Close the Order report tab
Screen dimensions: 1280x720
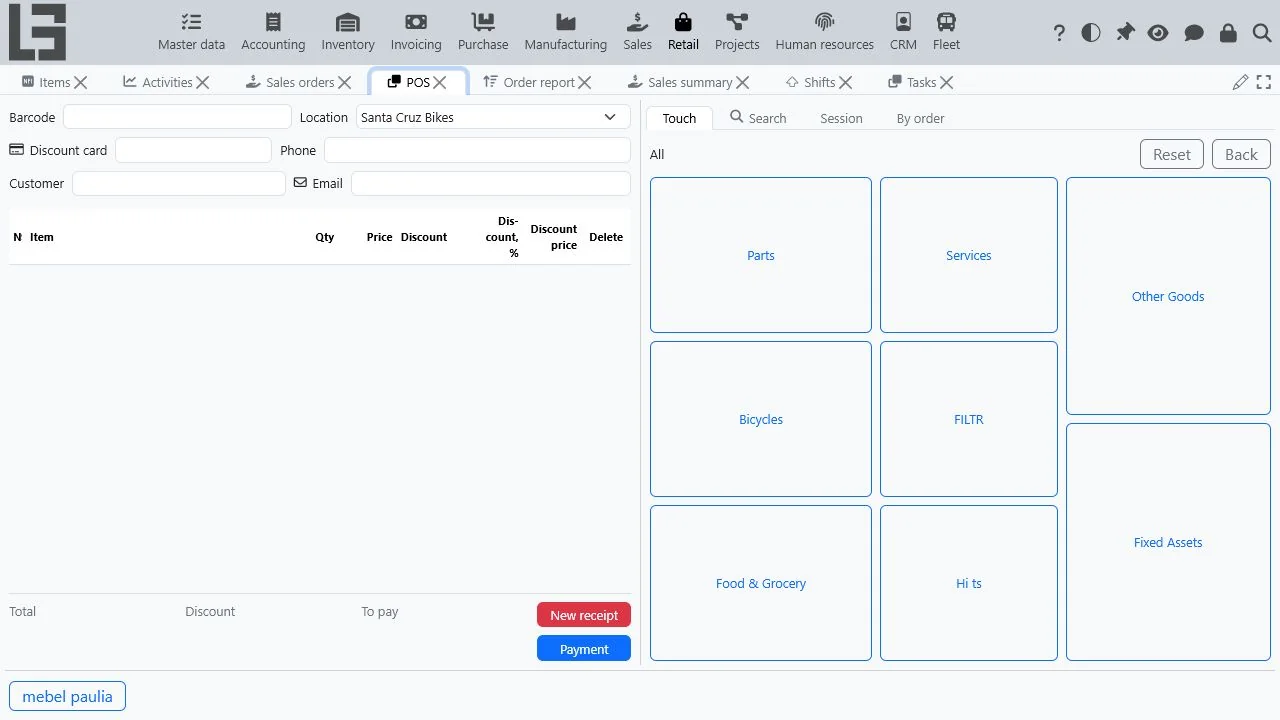tap(585, 83)
